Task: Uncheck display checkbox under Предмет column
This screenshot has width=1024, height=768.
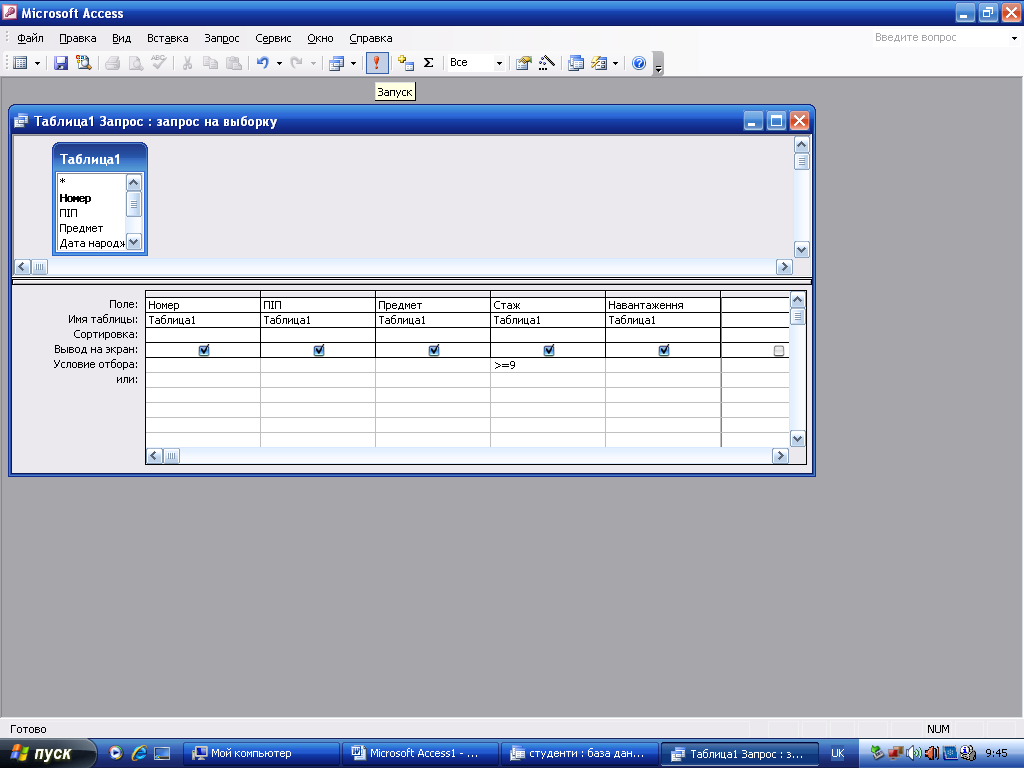Action: pos(434,350)
